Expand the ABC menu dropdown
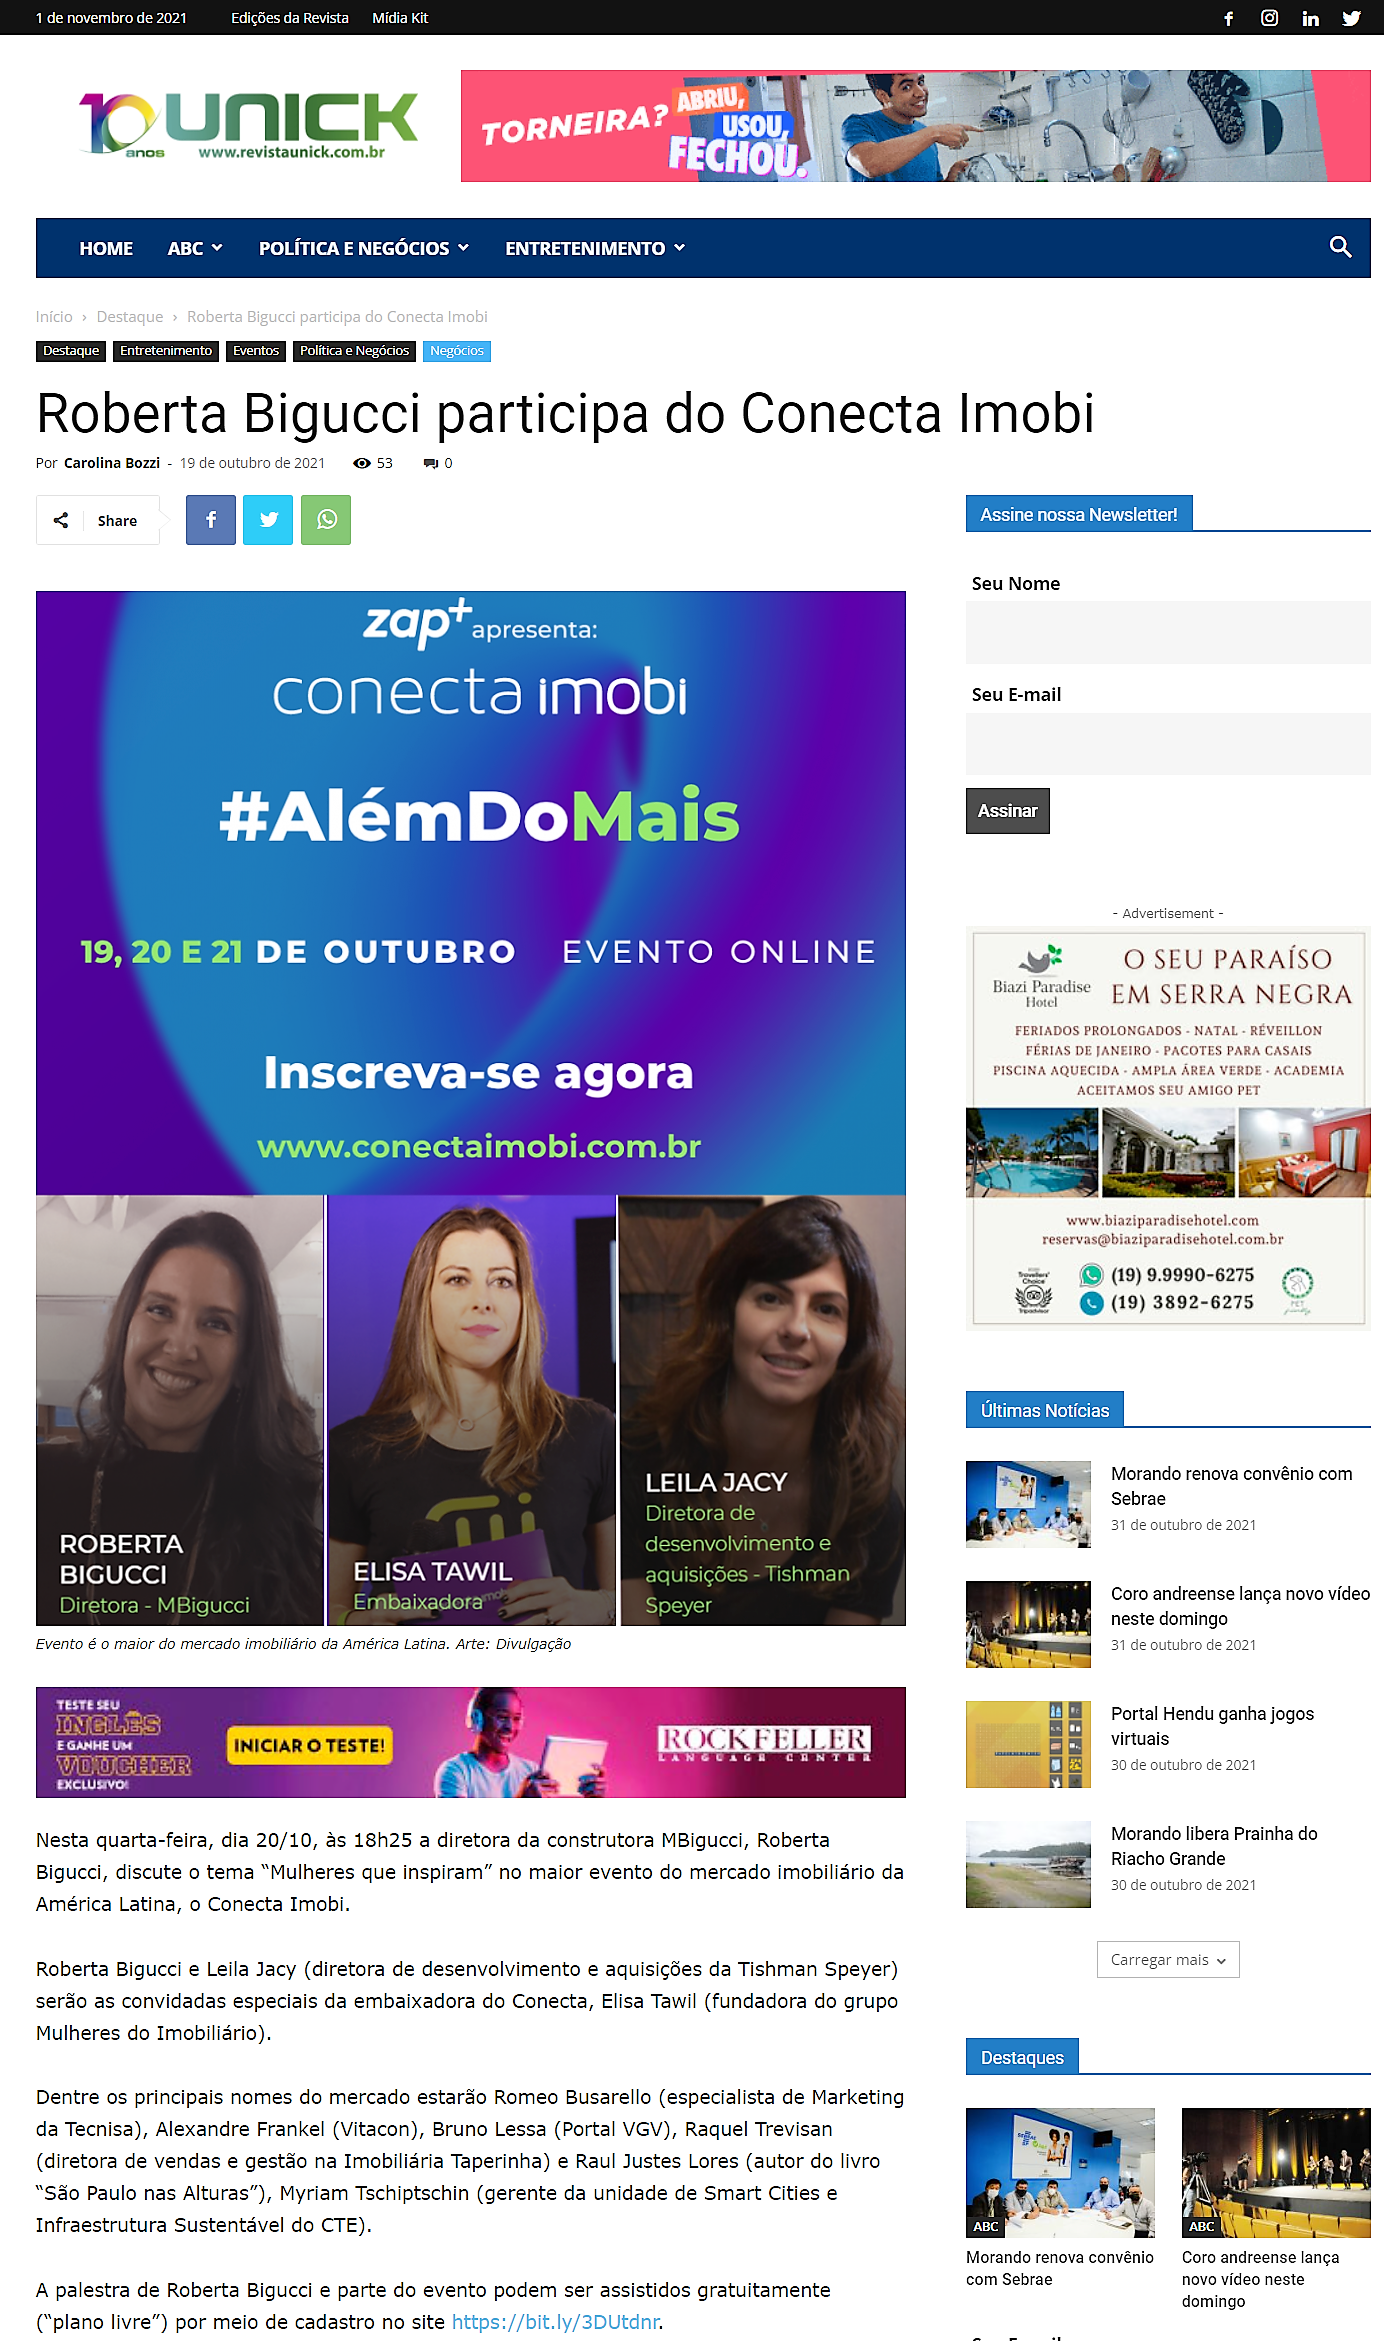Image resolution: width=1384 pixels, height=2341 pixels. point(195,248)
